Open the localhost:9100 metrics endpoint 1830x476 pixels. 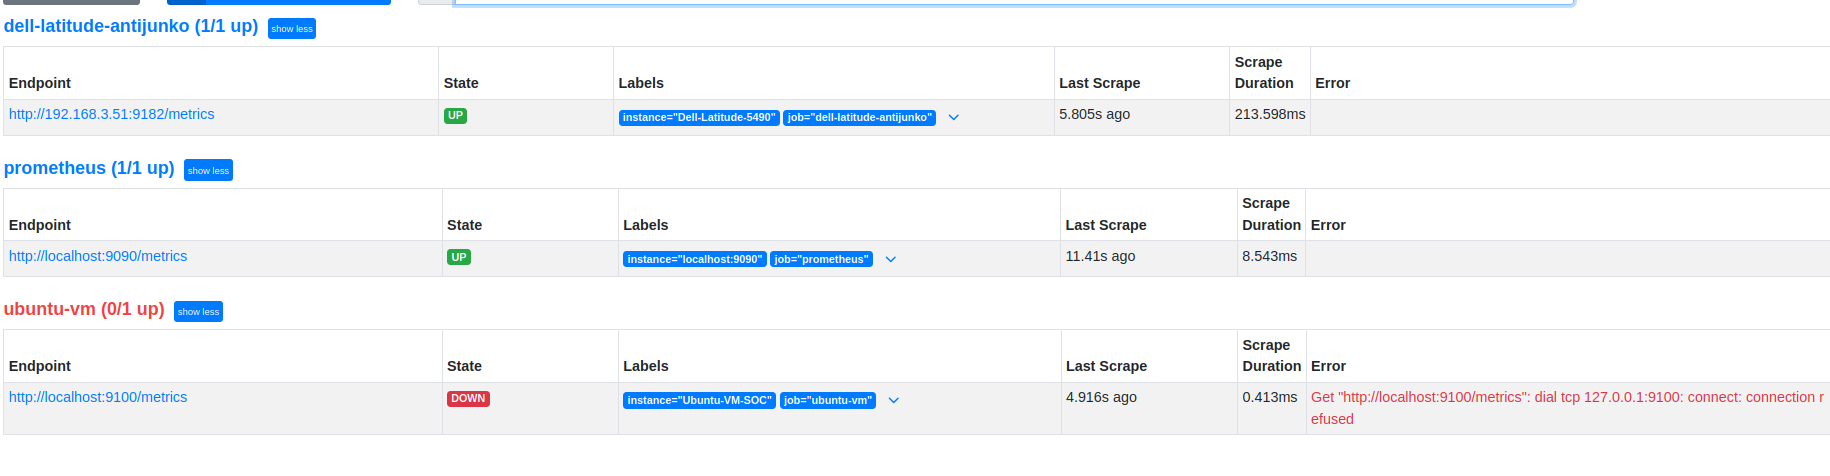tap(98, 398)
